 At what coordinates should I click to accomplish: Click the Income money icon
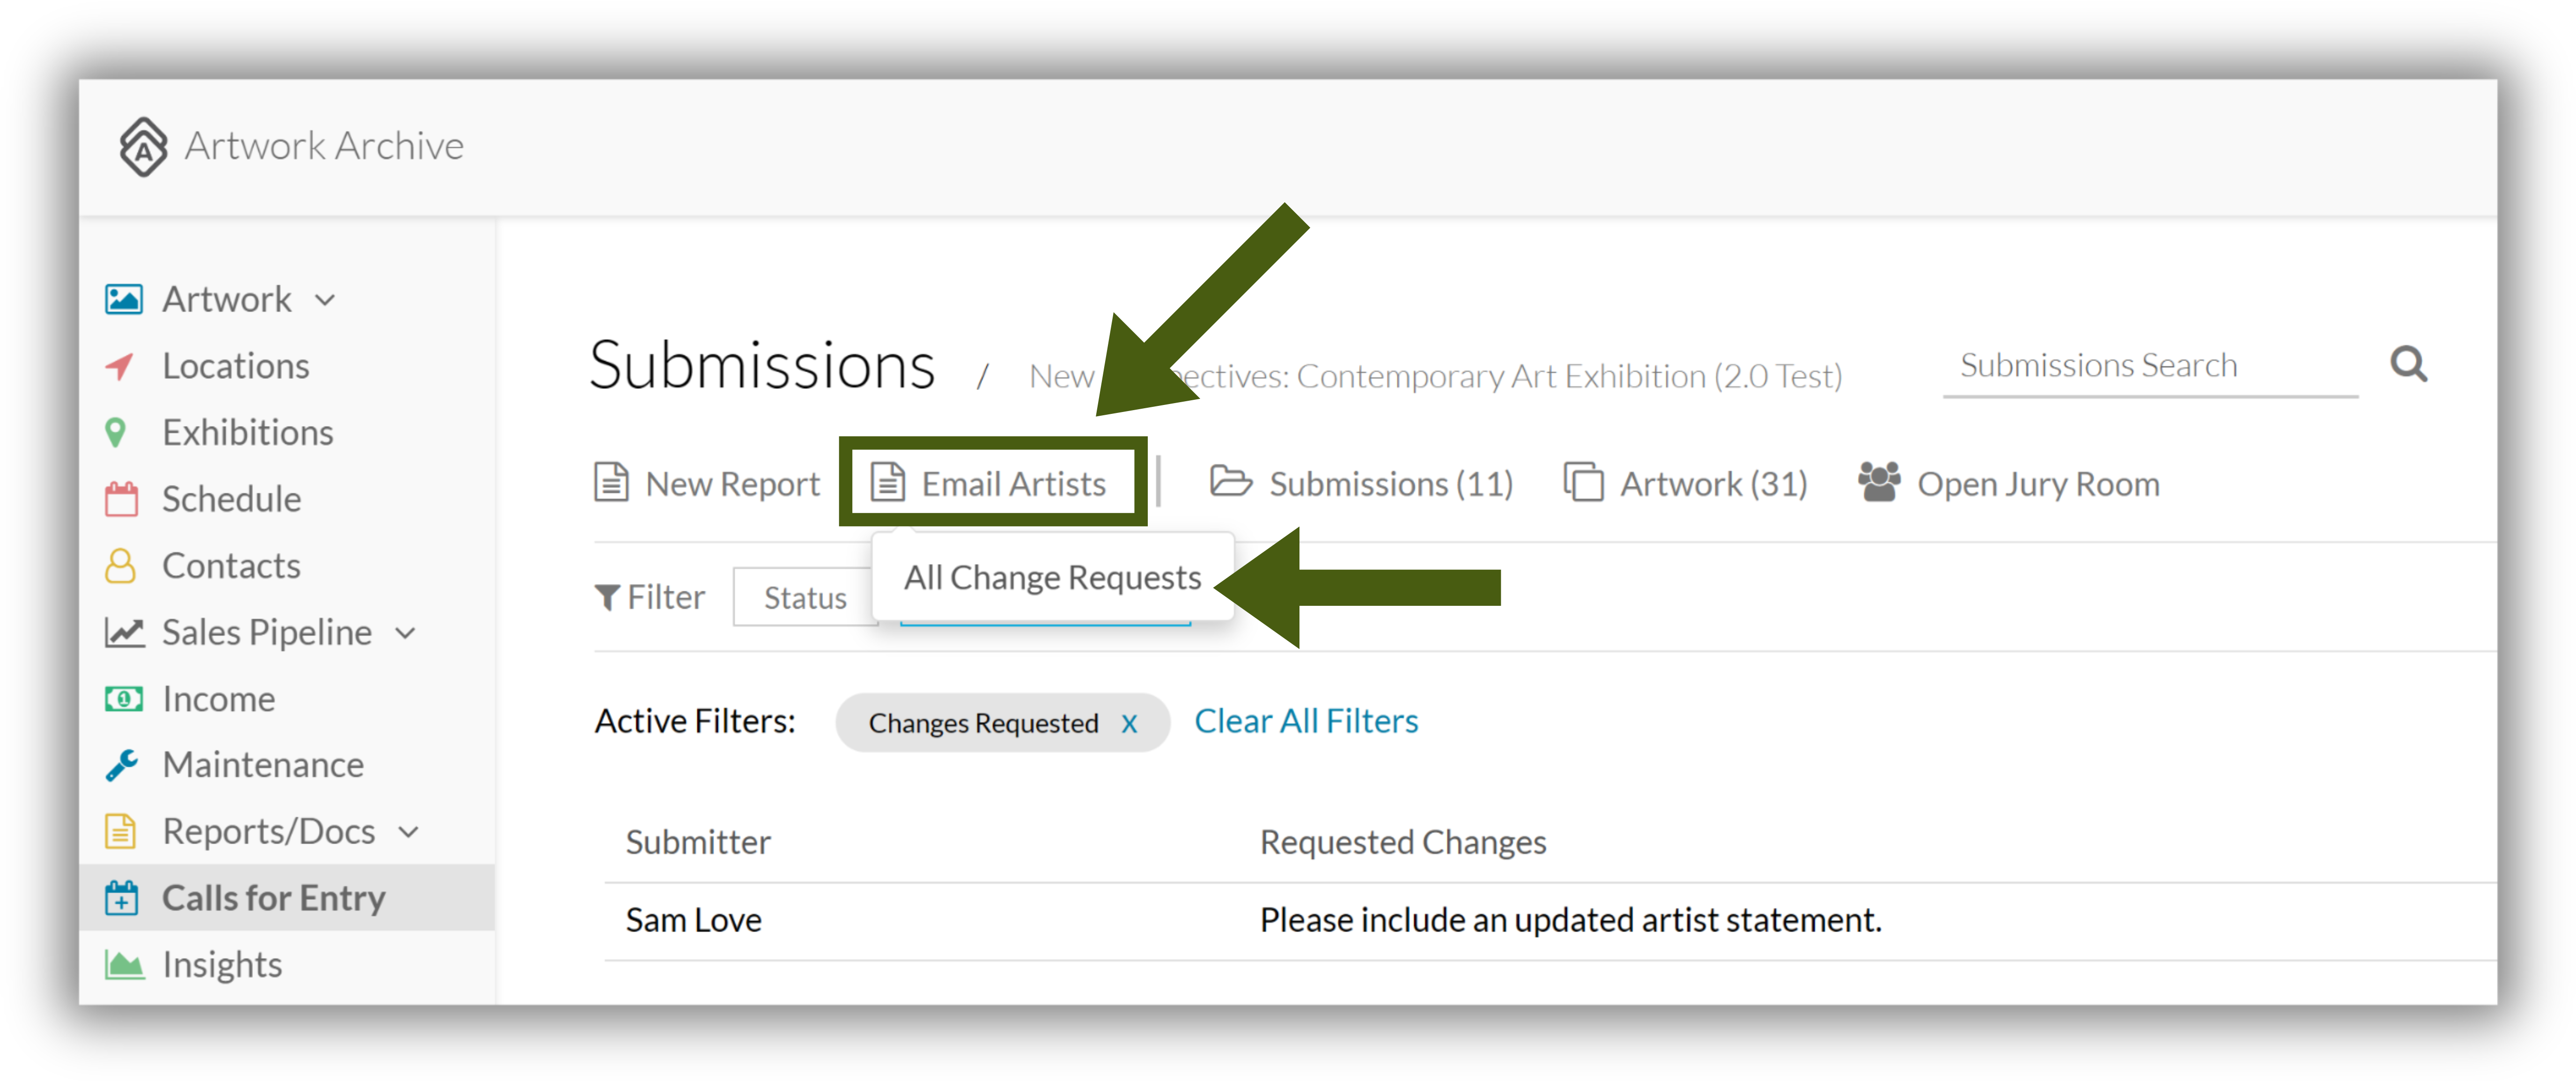click(x=123, y=698)
